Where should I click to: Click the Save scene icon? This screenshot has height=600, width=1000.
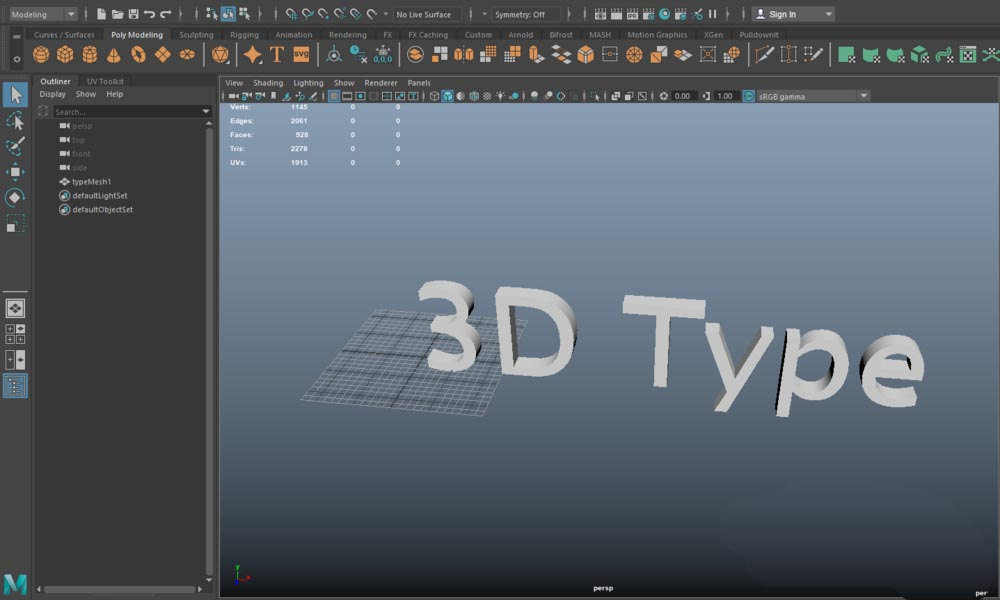[133, 14]
